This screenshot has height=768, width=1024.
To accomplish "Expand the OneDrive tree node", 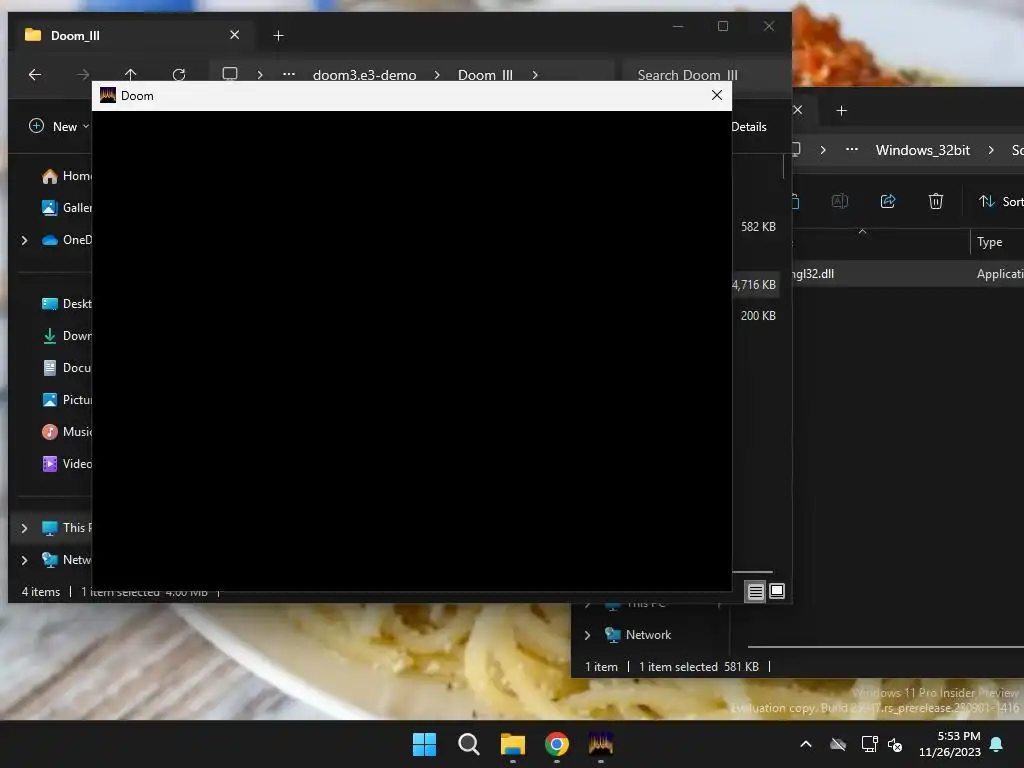I will (x=25, y=240).
